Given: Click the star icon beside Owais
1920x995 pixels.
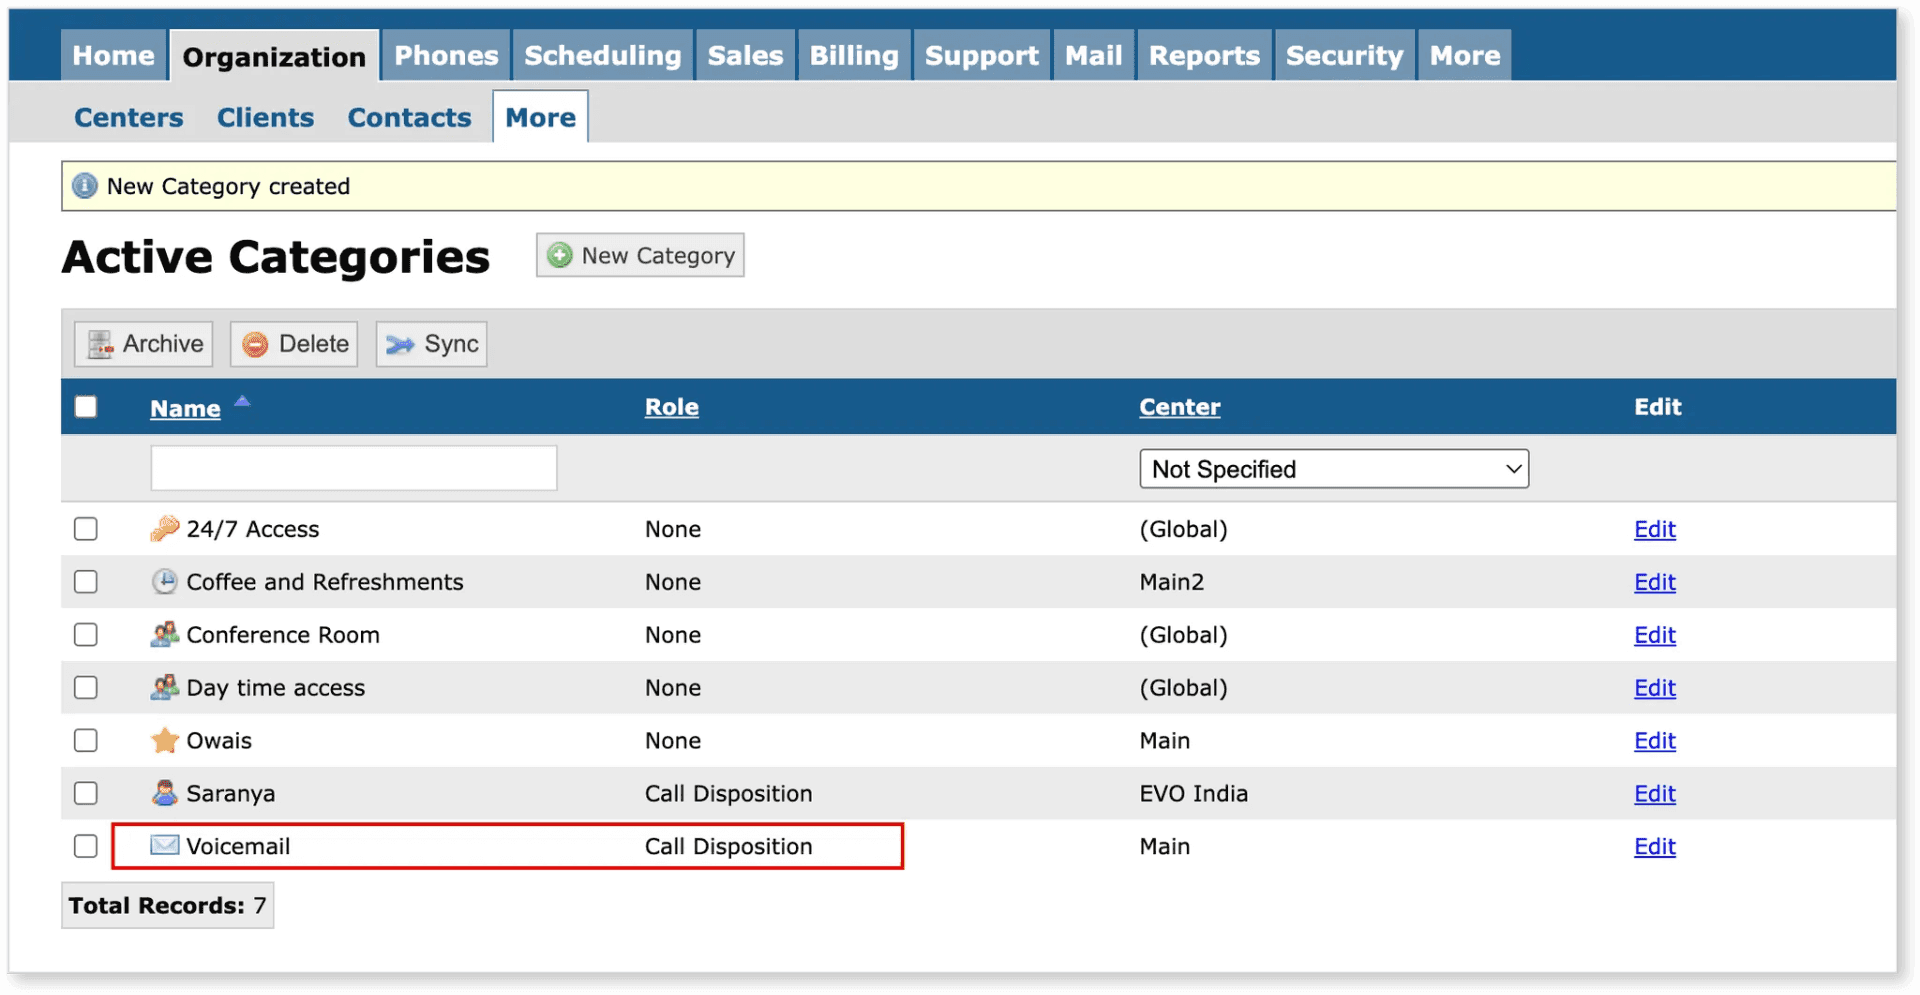Looking at the screenshot, I should [164, 740].
